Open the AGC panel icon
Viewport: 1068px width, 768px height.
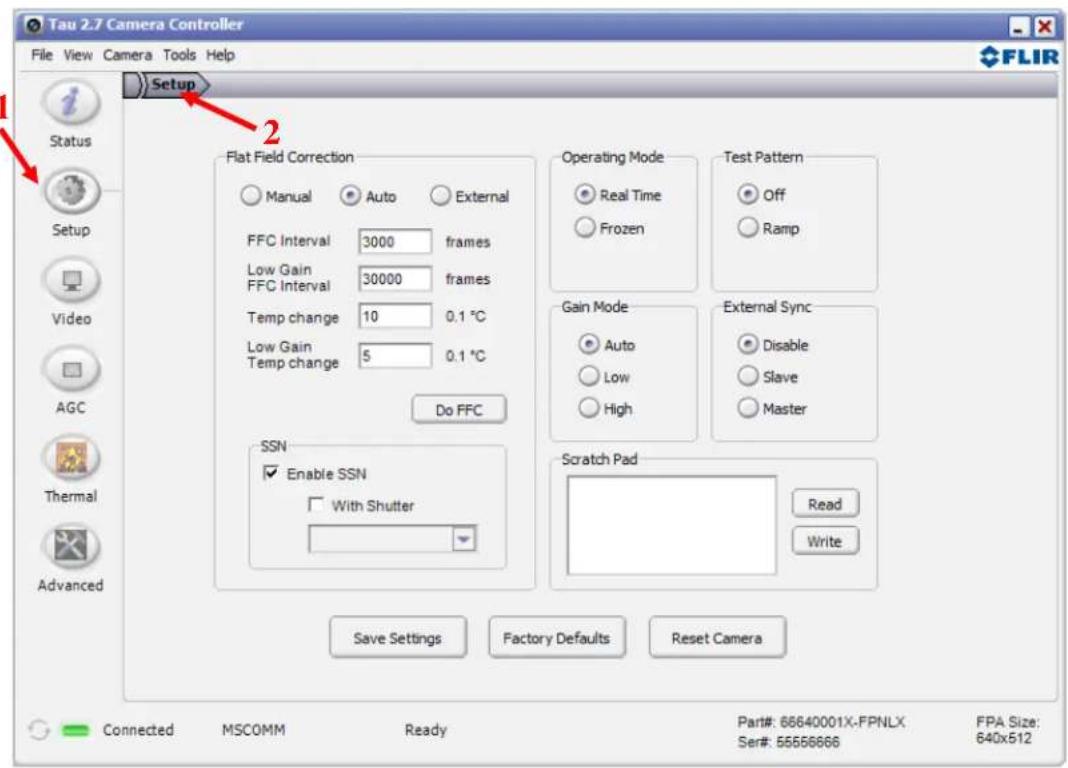click(72, 369)
